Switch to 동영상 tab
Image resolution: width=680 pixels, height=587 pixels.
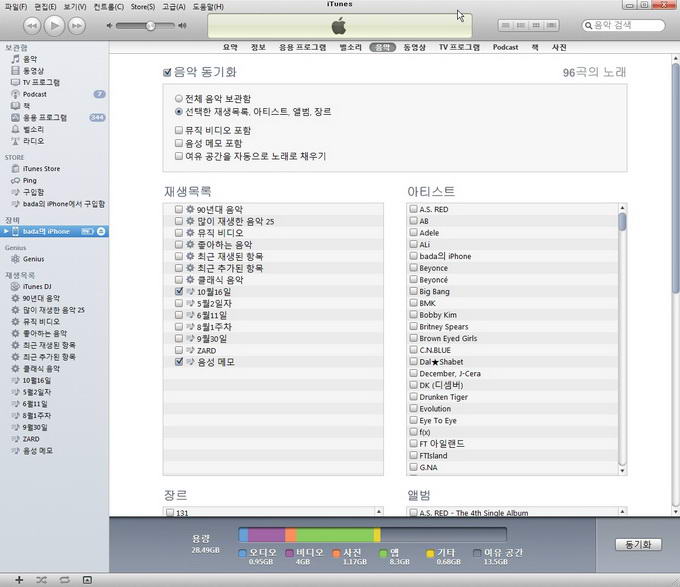414,47
